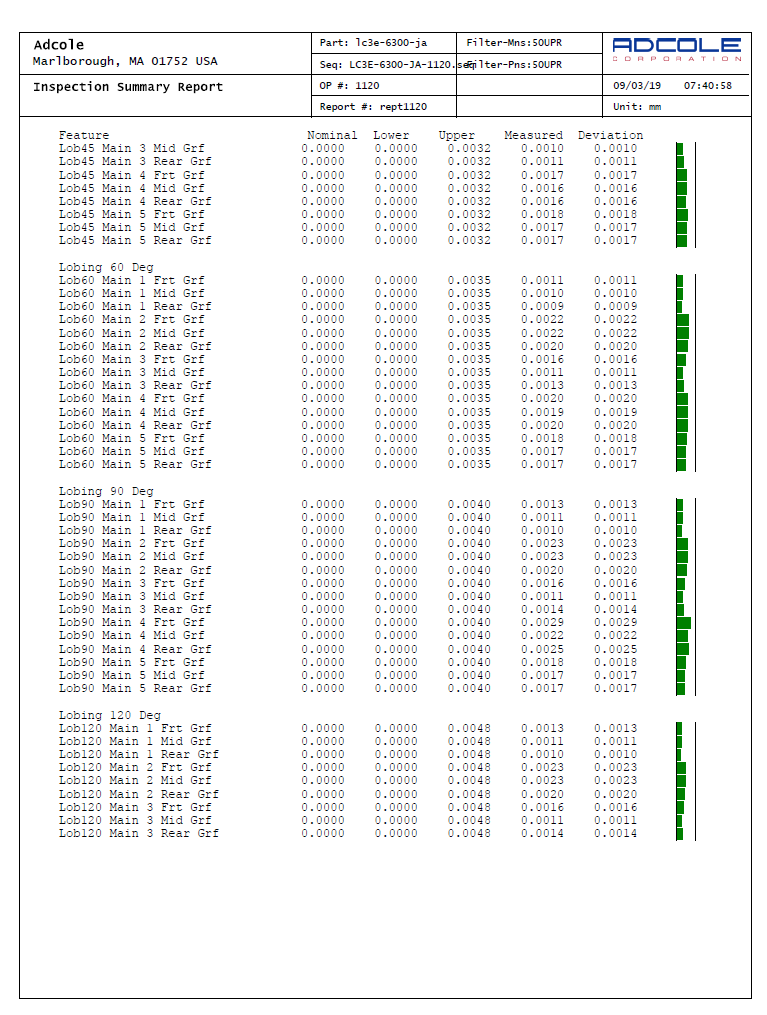
Task: Click the Feature column header
Action: pos(84,135)
